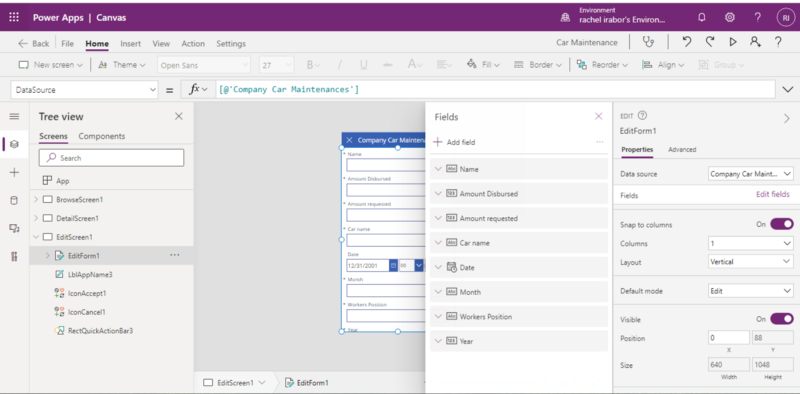The height and width of the screenshot is (394, 800).
Task: Expand the Year field card
Action: [438, 341]
